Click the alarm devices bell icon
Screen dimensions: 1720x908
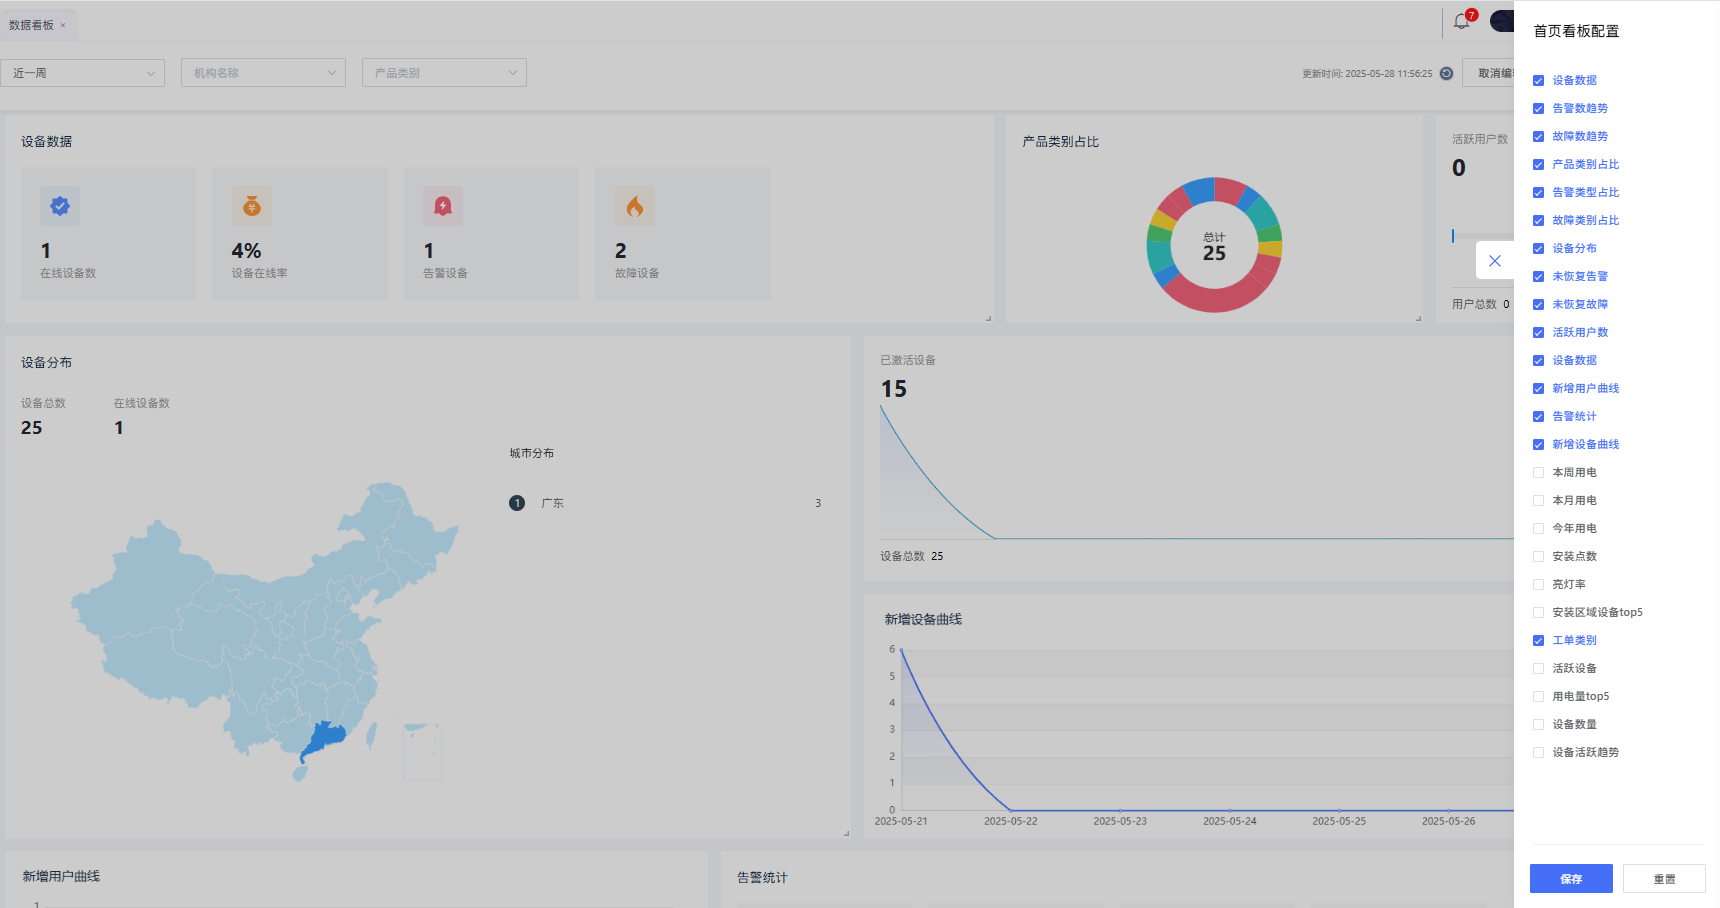[x=443, y=206]
